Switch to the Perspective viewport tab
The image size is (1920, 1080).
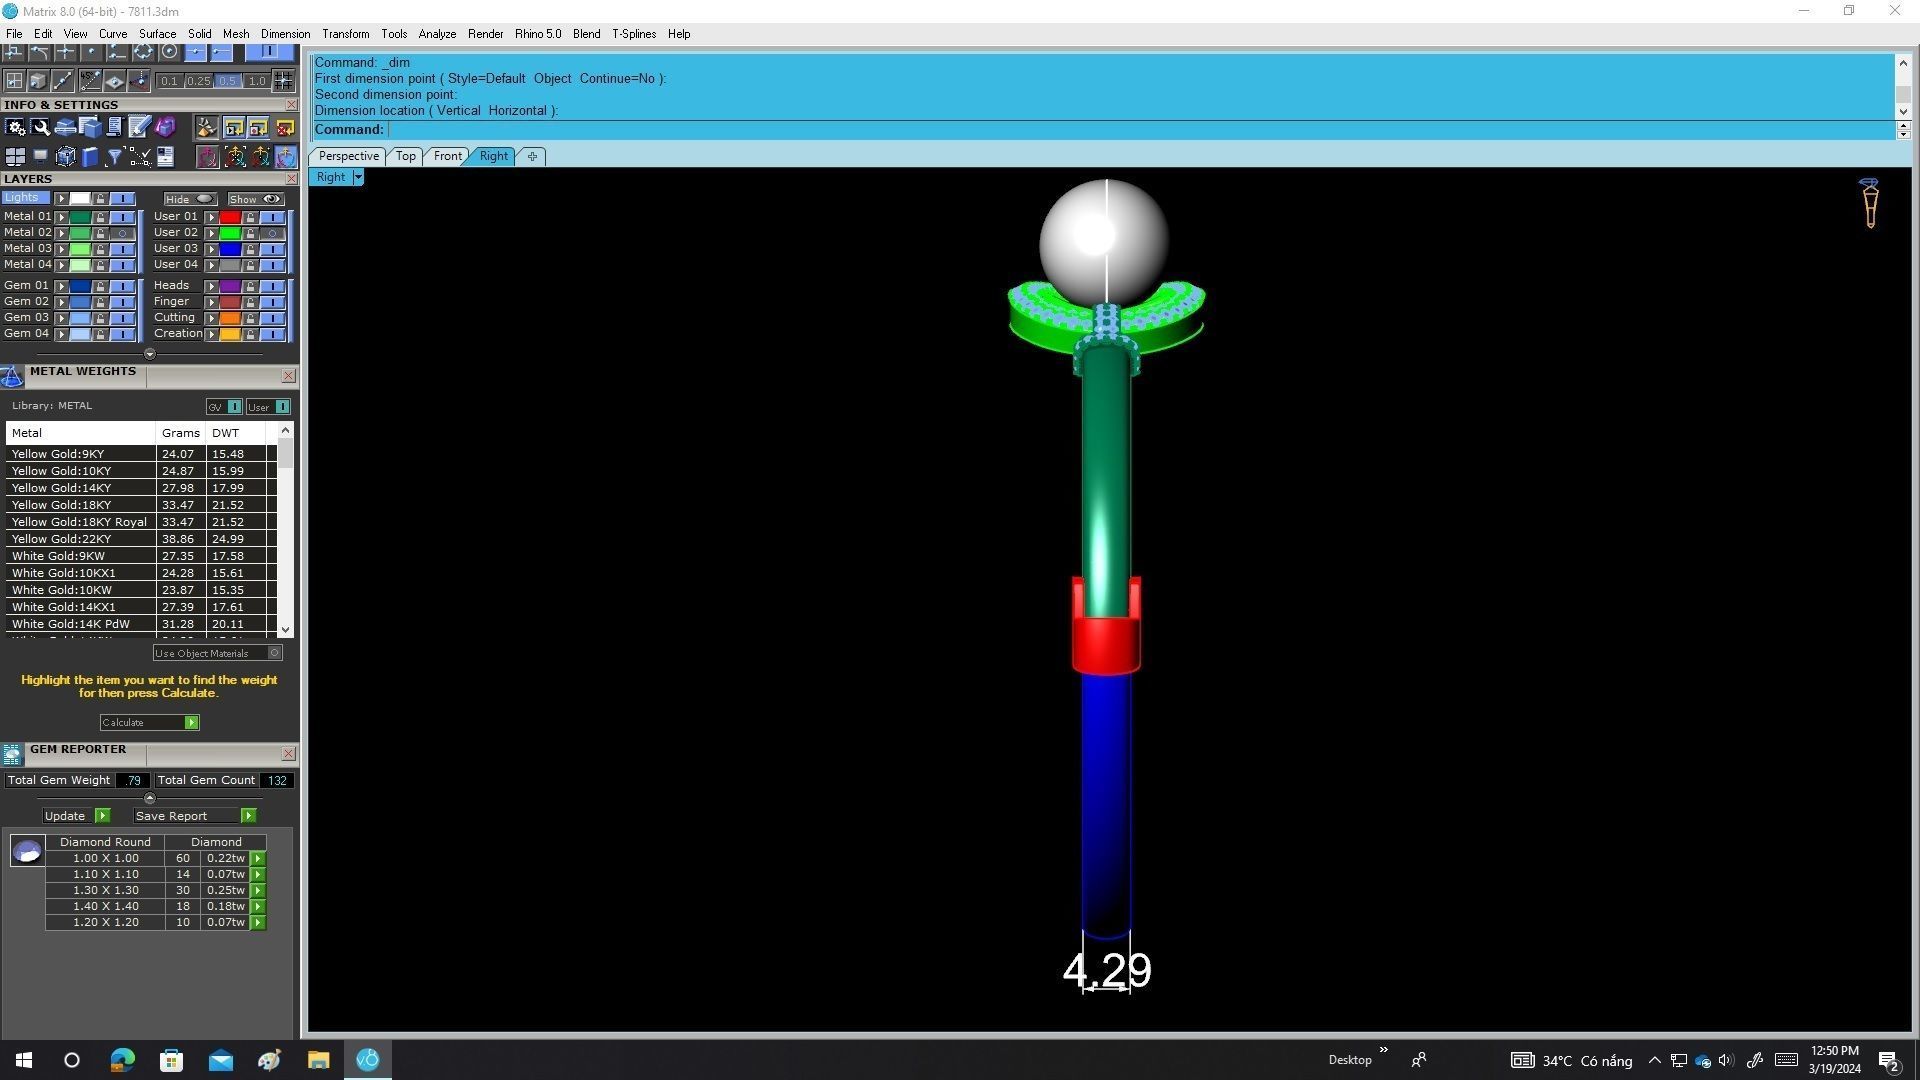coord(348,156)
